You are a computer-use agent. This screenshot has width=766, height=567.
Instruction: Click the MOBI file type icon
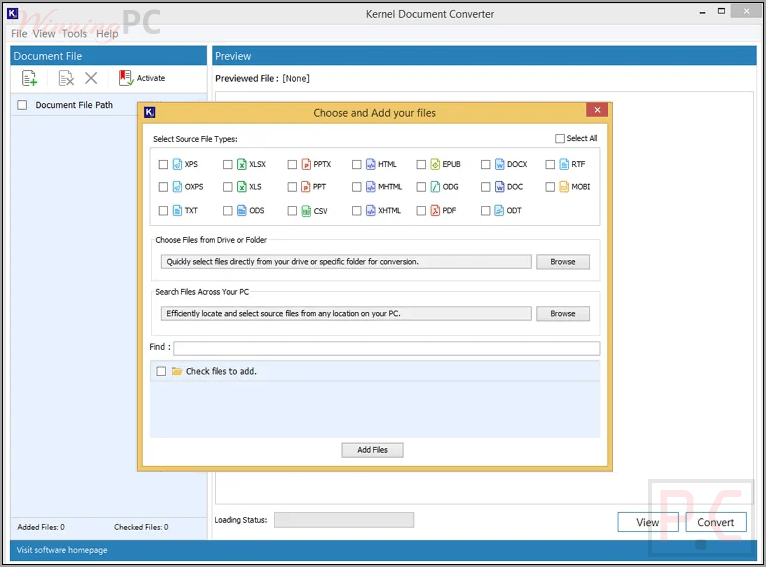(564, 187)
